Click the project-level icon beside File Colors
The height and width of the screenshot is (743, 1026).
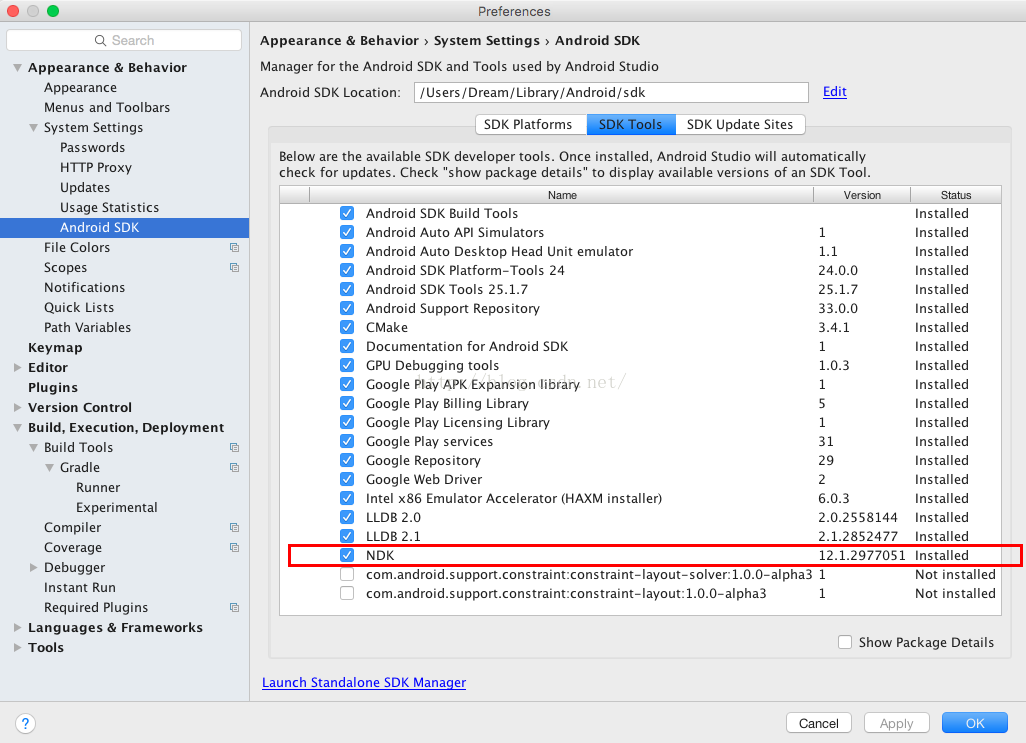[234, 248]
